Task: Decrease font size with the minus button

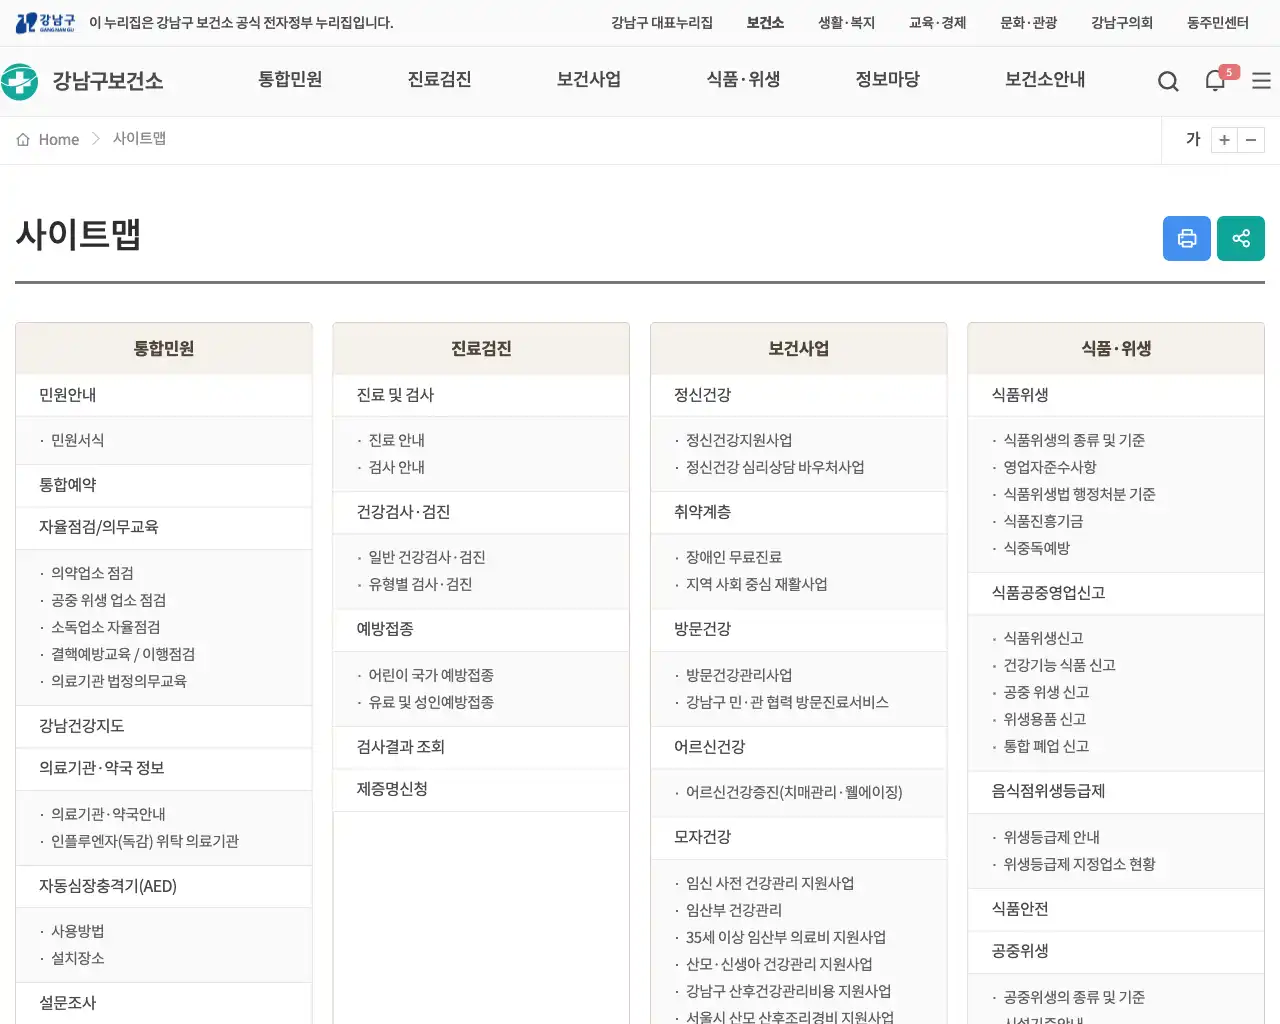Action: (x=1251, y=140)
